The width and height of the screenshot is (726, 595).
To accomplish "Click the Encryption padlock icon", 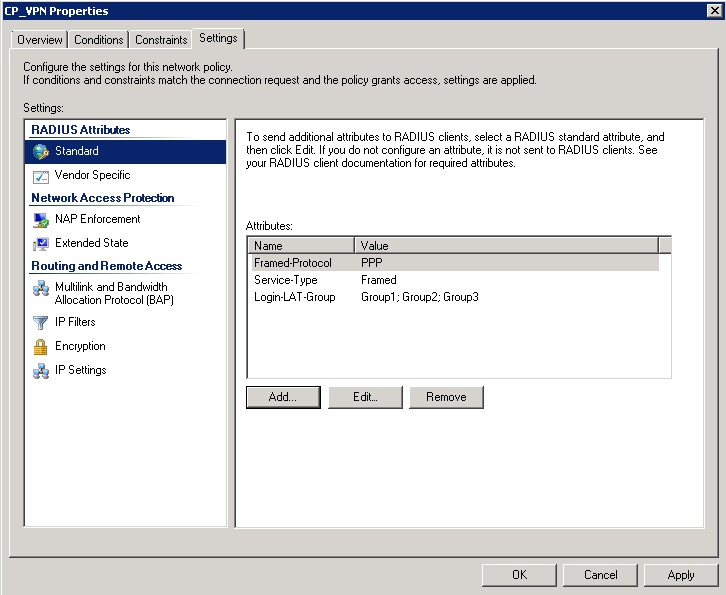I will (x=41, y=347).
